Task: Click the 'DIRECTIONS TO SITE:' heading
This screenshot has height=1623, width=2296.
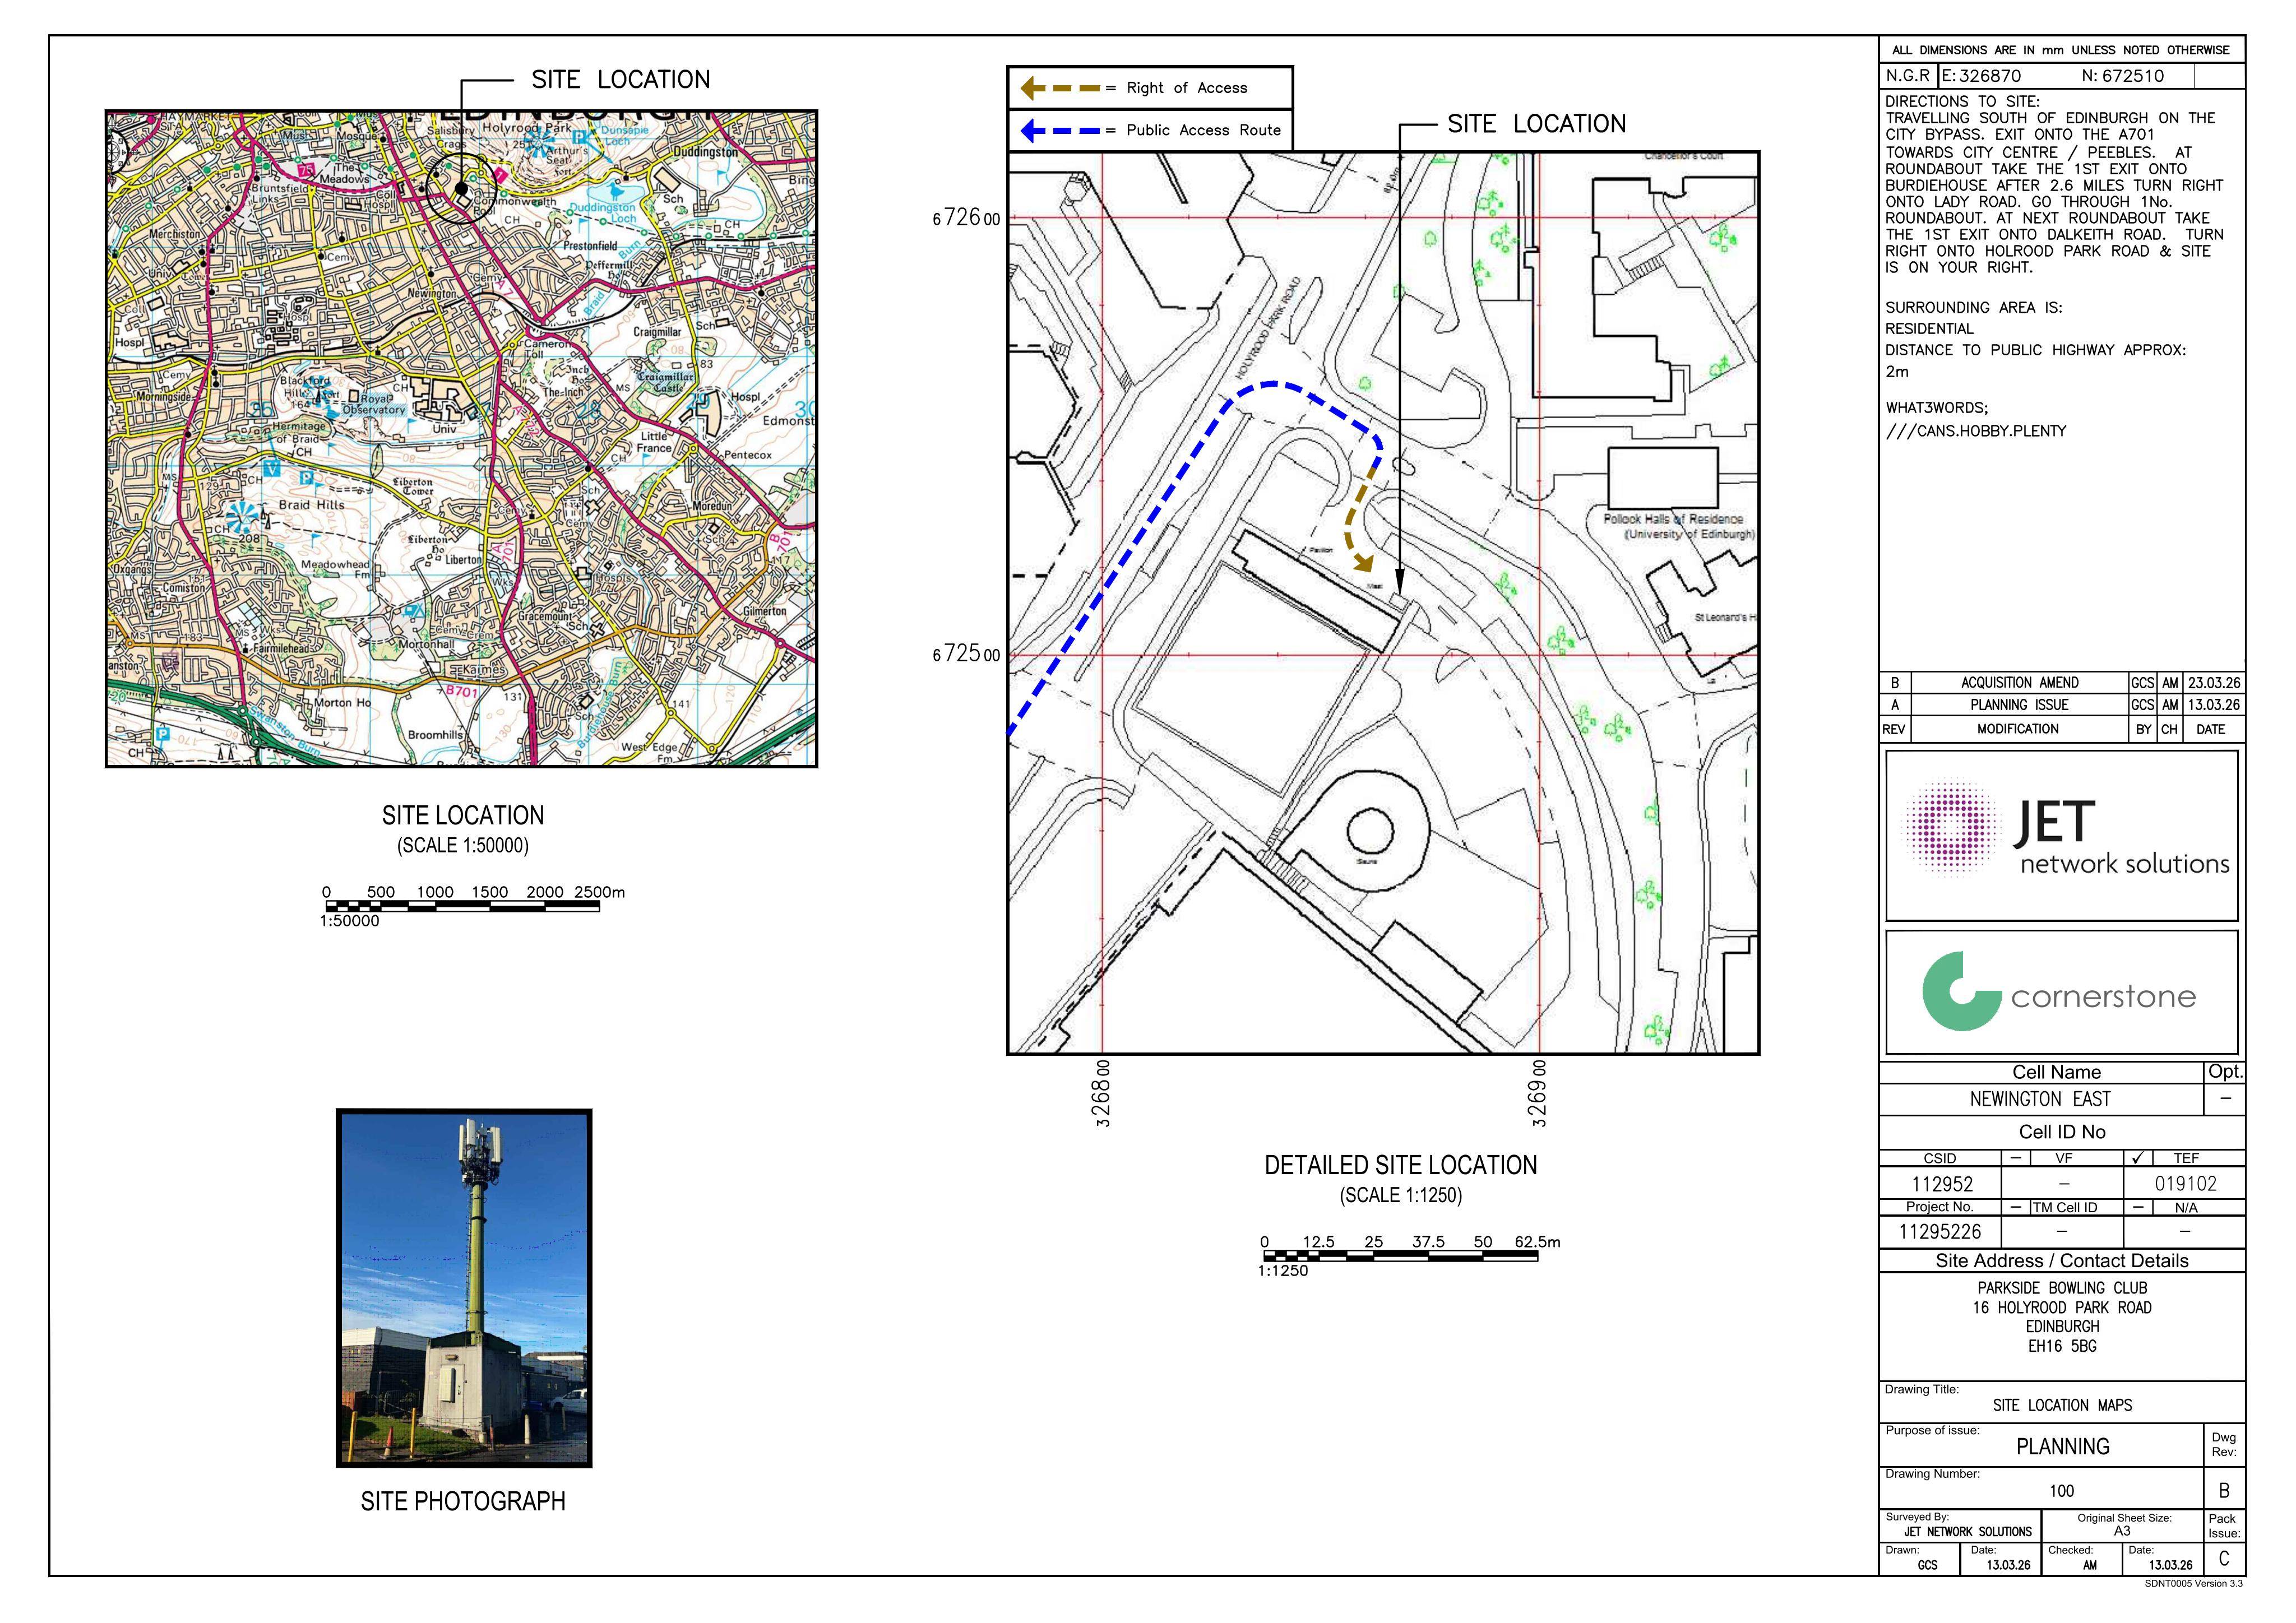Action: [x=1962, y=102]
